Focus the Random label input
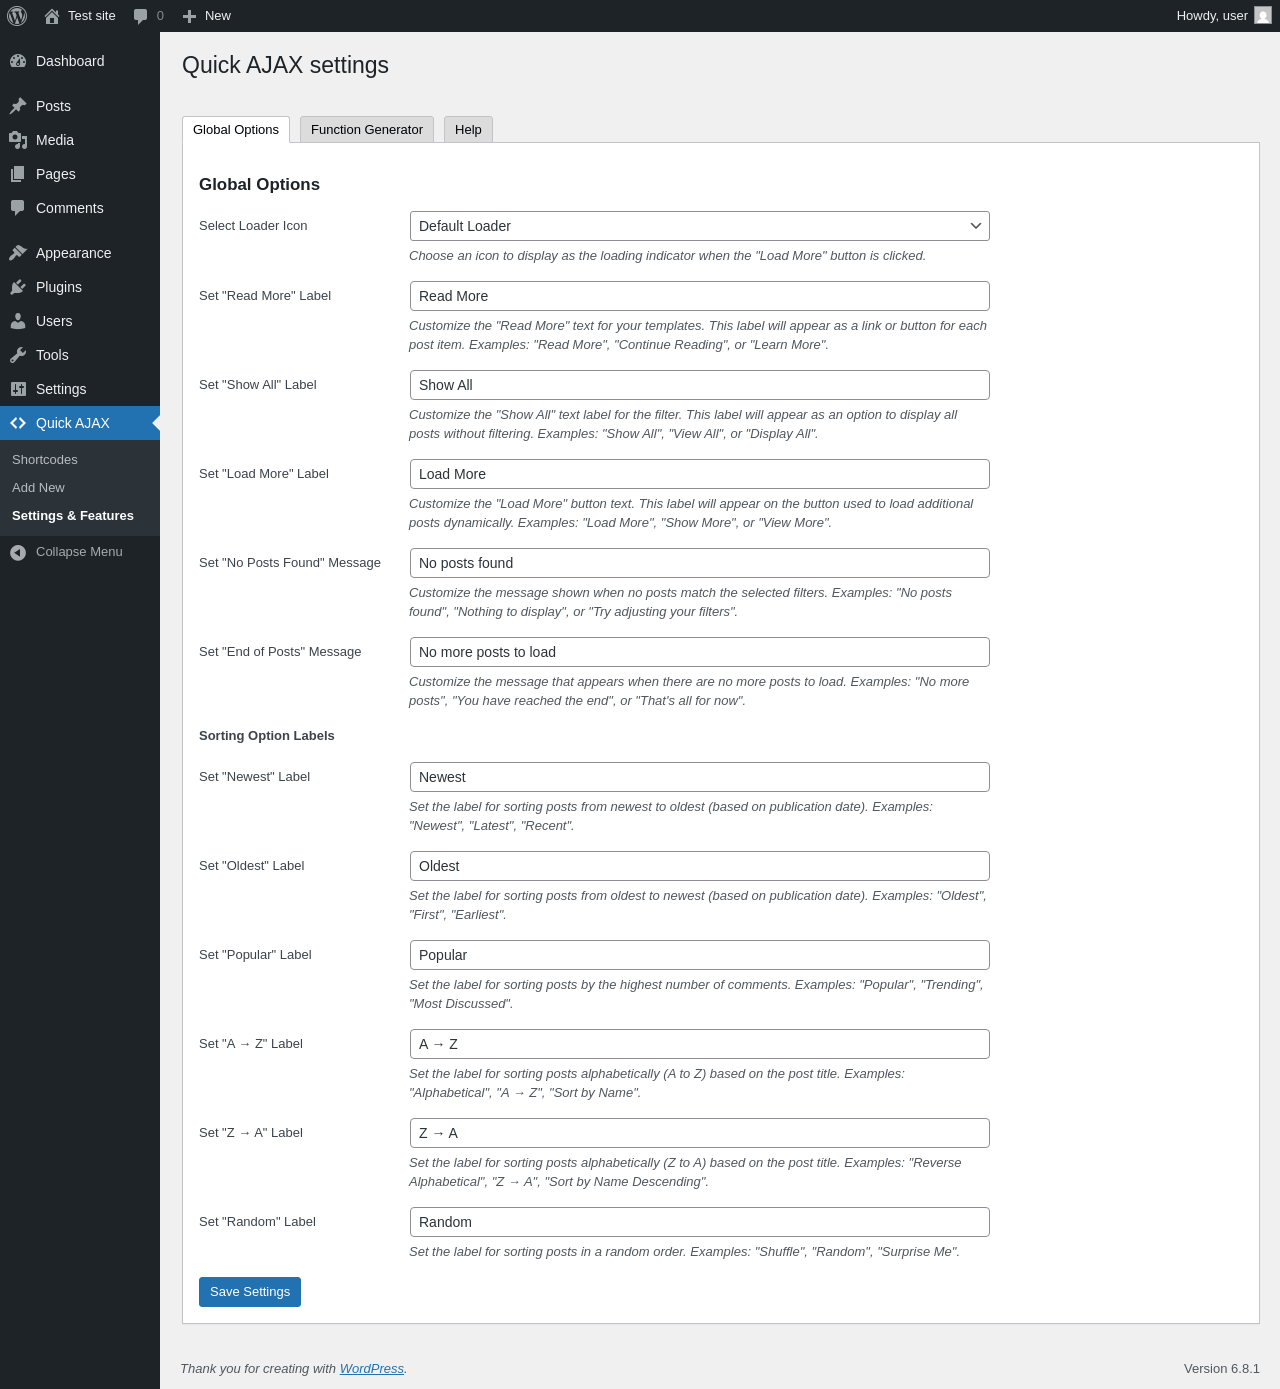 coord(700,1222)
